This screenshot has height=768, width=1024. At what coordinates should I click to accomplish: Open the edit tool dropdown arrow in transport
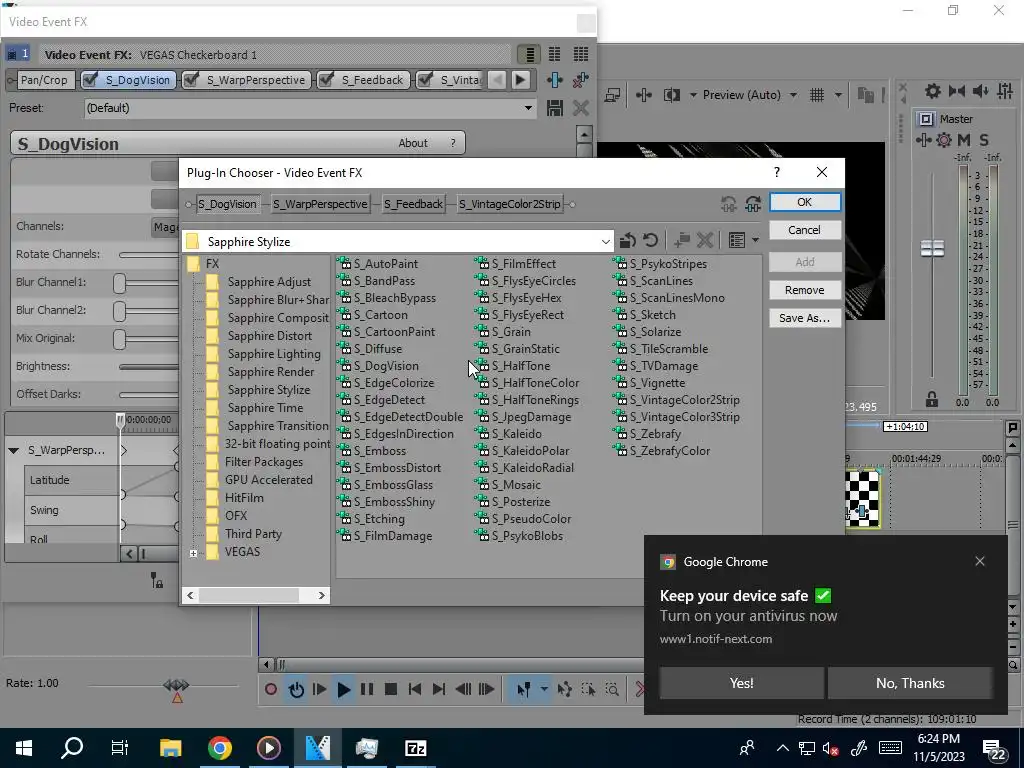543,689
